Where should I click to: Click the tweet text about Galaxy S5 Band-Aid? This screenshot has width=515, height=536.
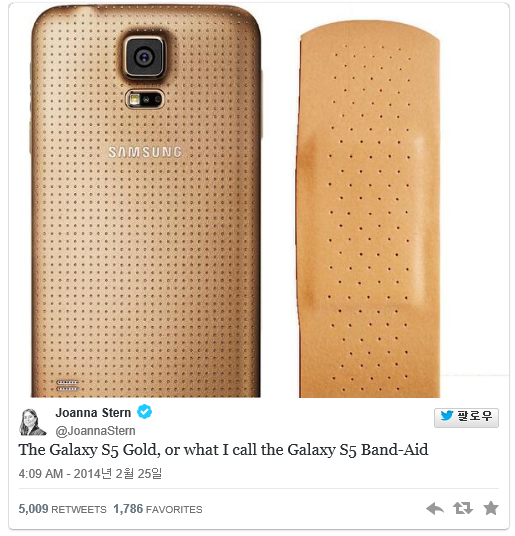coord(223,450)
